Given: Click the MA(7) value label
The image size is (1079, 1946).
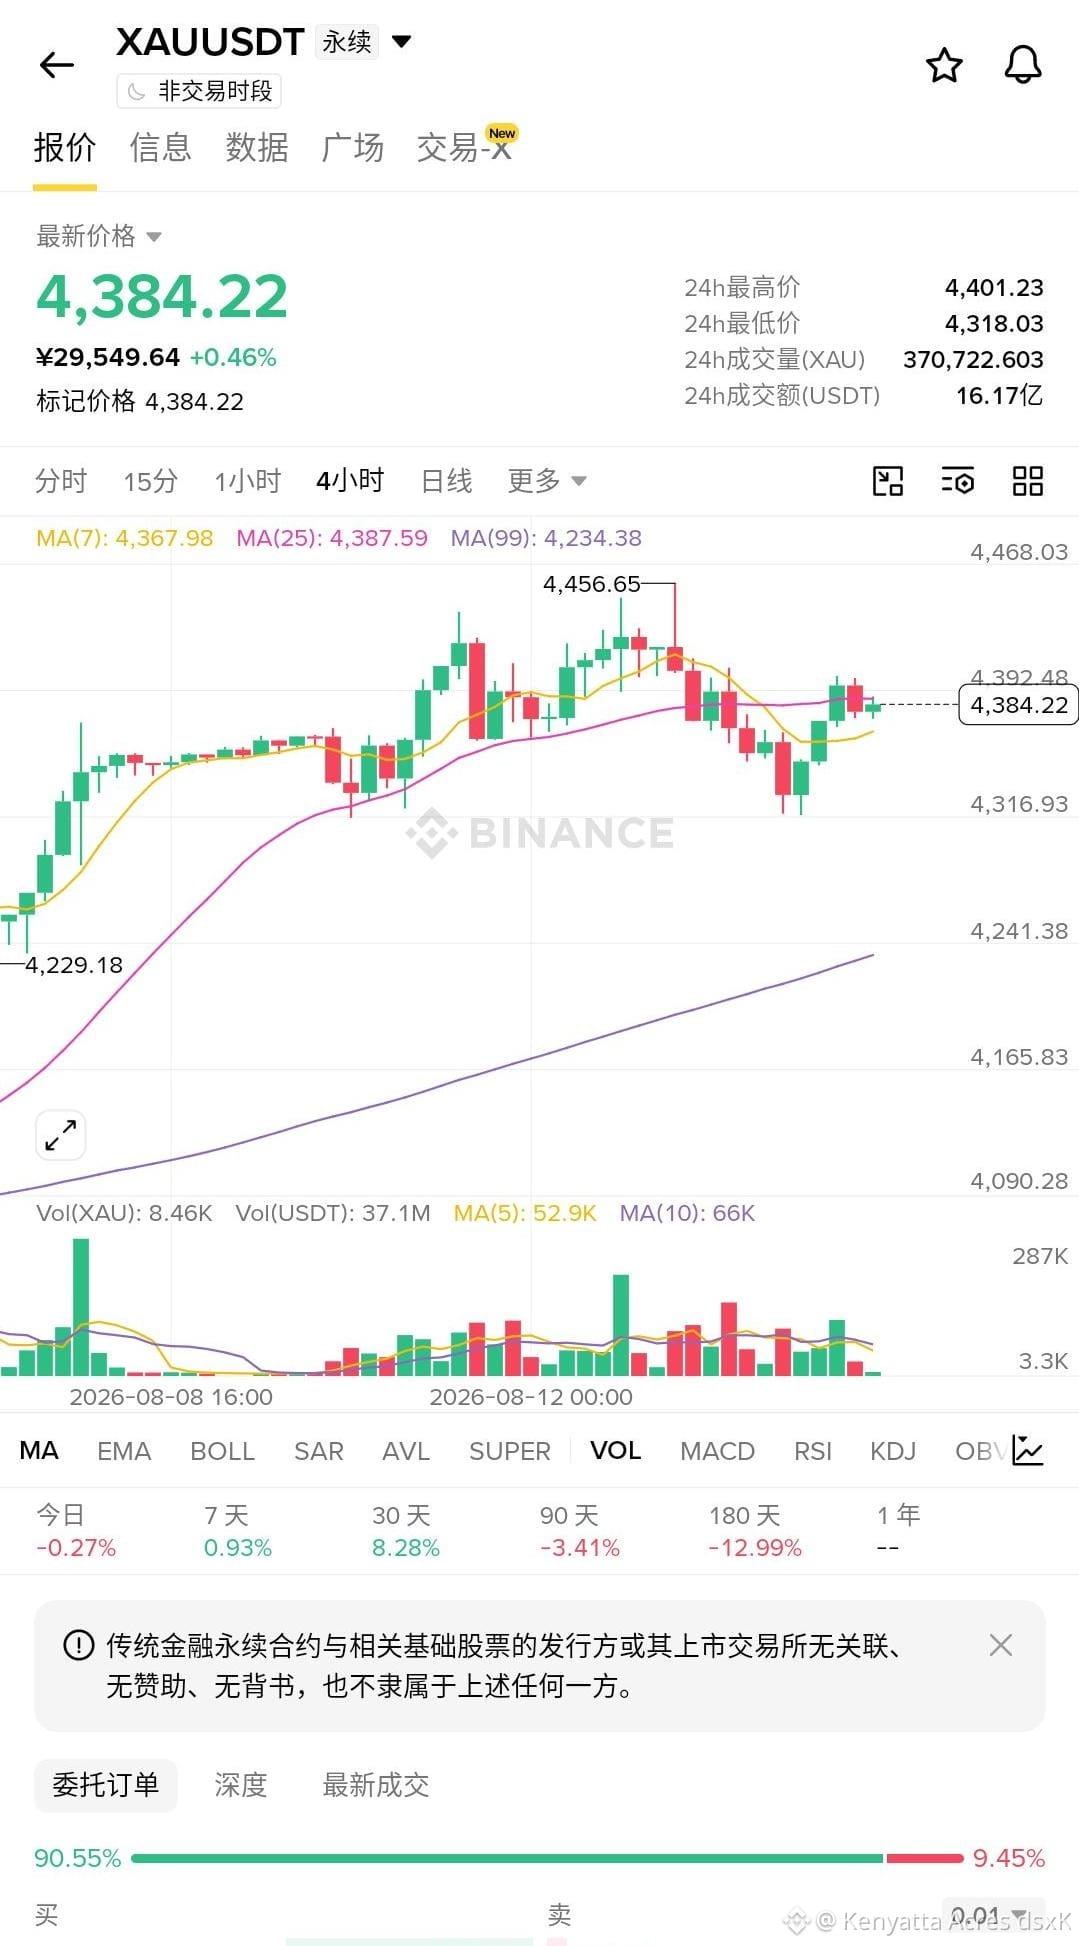Looking at the screenshot, I should pyautogui.click(x=125, y=538).
